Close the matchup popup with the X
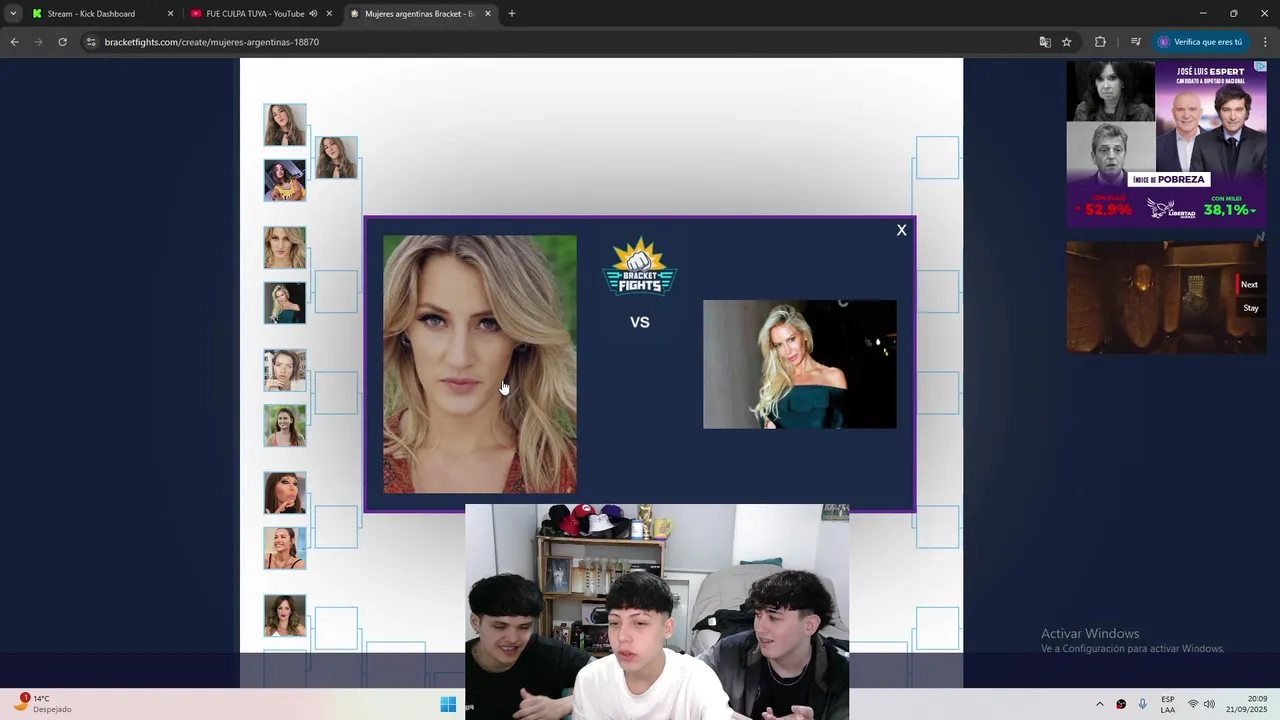 (901, 230)
